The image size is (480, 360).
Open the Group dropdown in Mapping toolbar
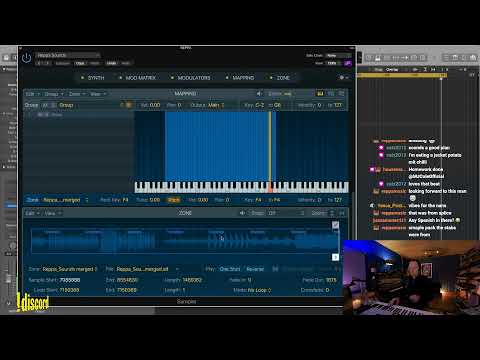54,94
